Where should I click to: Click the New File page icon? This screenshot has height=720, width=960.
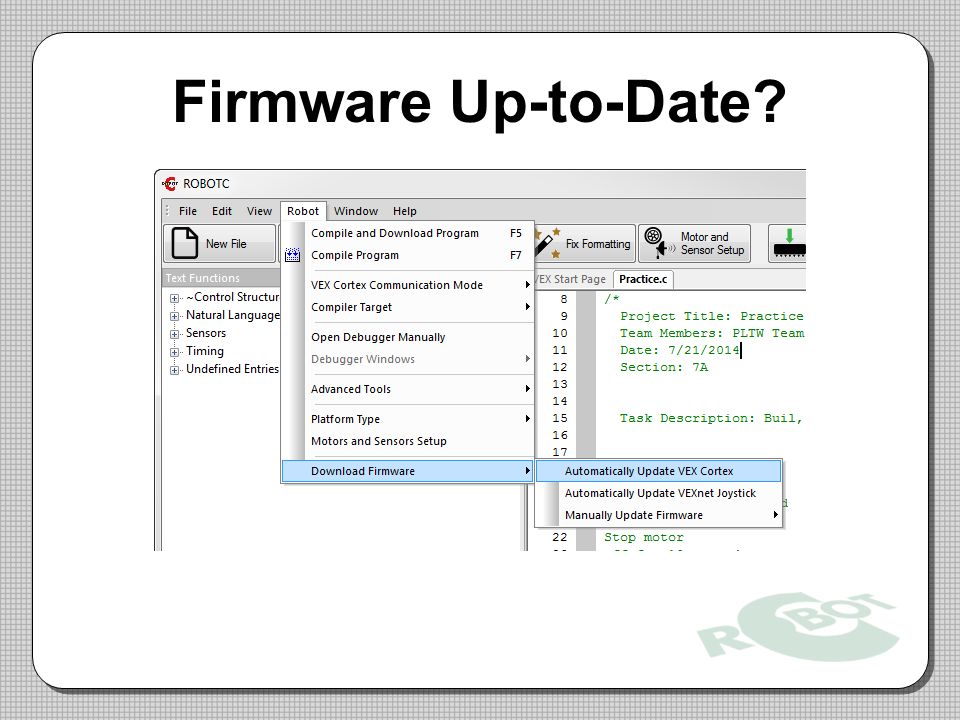(x=184, y=243)
